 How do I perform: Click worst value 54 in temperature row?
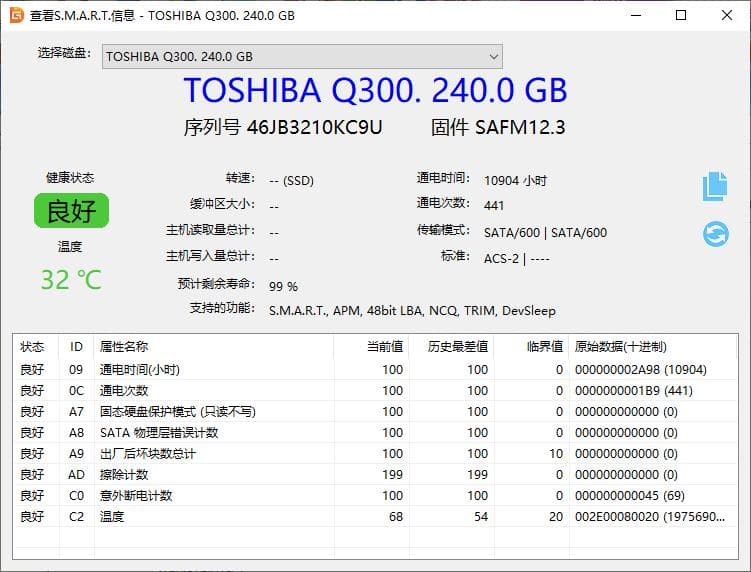(481, 517)
